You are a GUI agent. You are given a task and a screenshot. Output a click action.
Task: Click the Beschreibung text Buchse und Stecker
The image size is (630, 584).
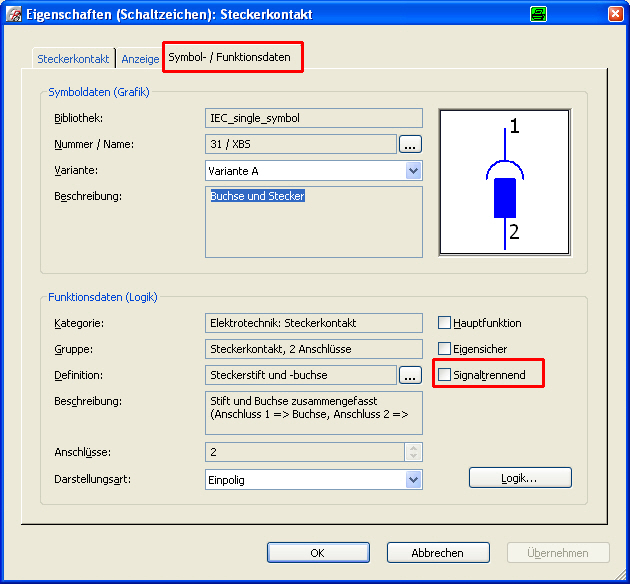(258, 196)
